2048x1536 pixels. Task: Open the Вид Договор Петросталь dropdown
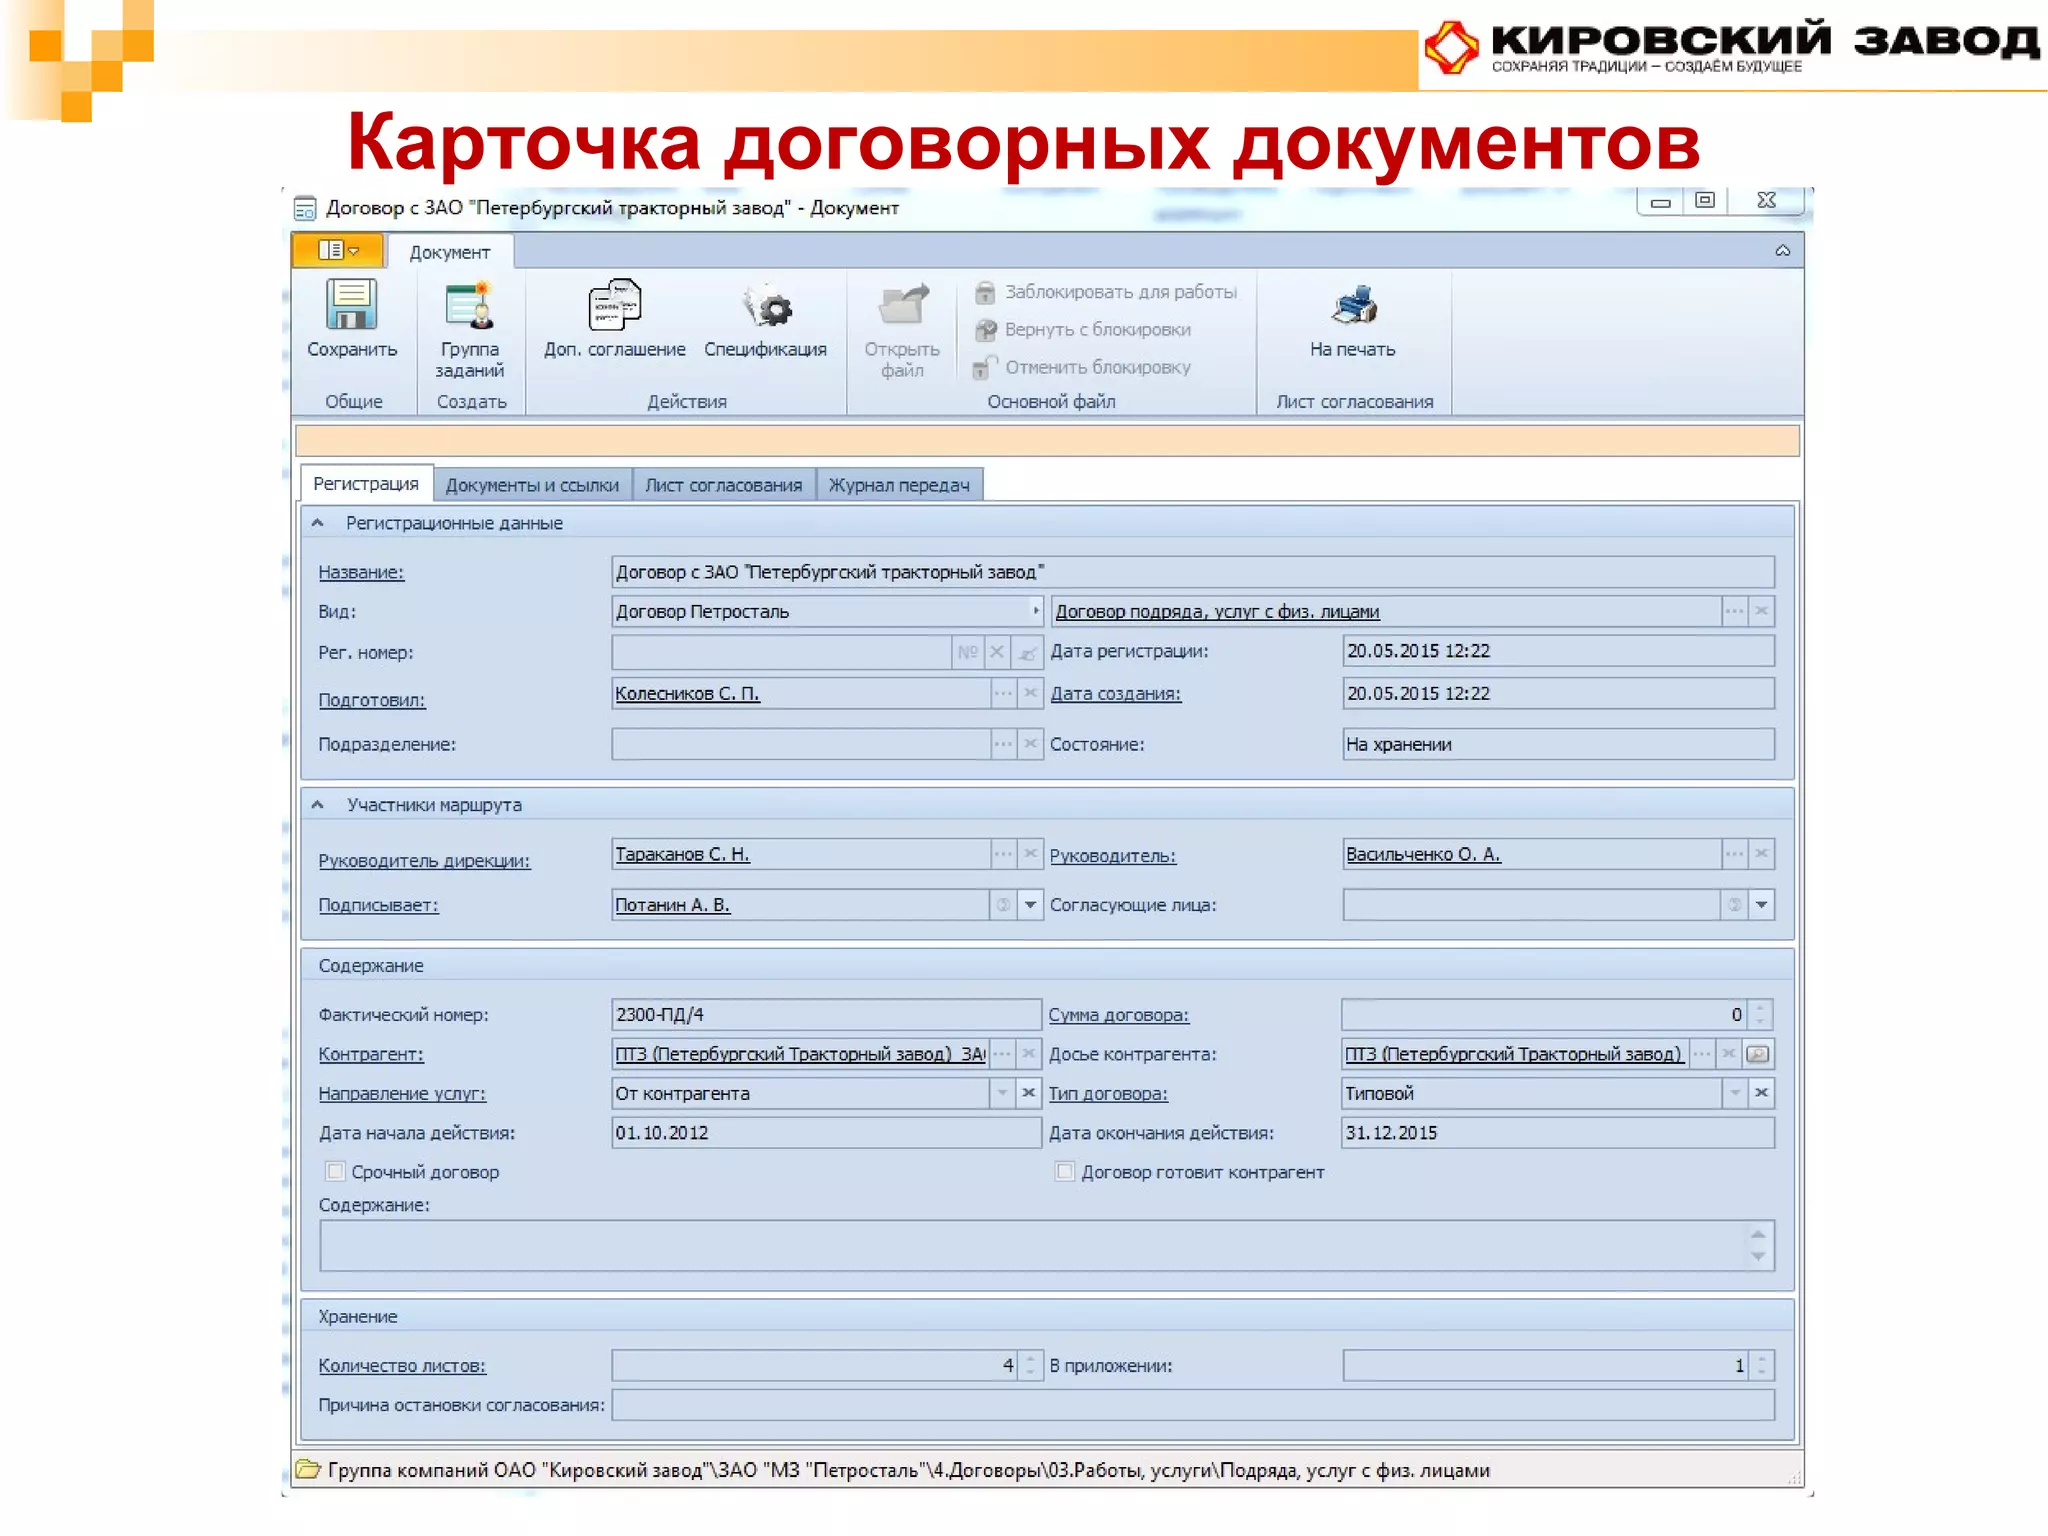(x=1035, y=611)
